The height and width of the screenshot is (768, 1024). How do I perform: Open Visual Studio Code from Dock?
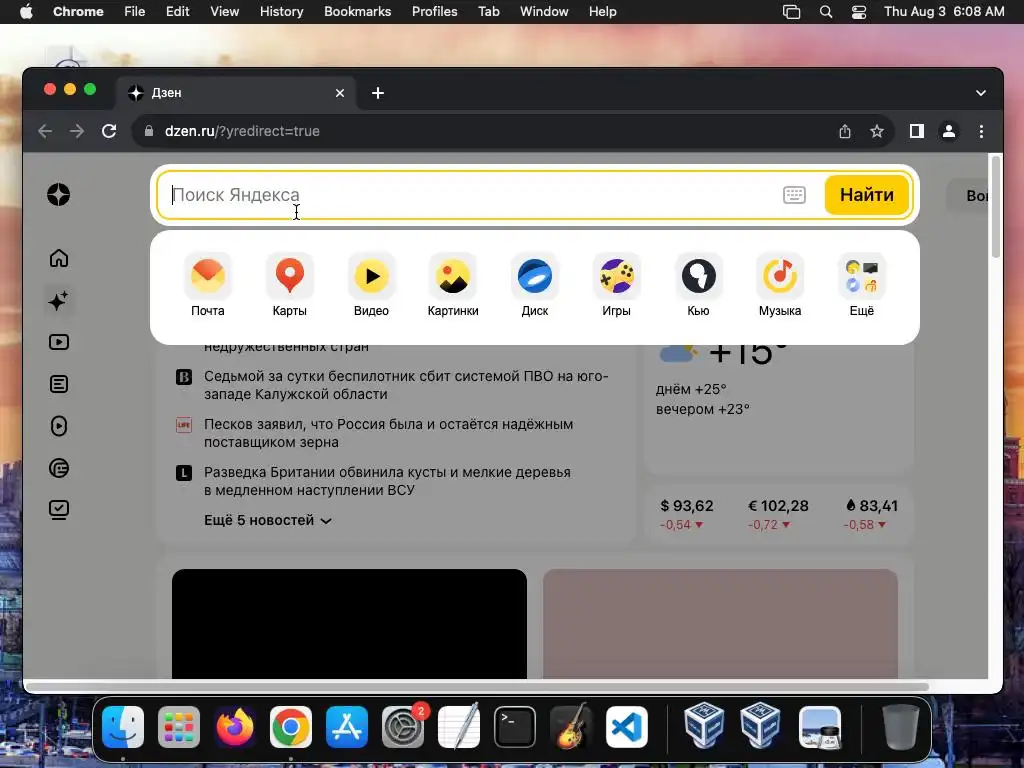point(627,727)
